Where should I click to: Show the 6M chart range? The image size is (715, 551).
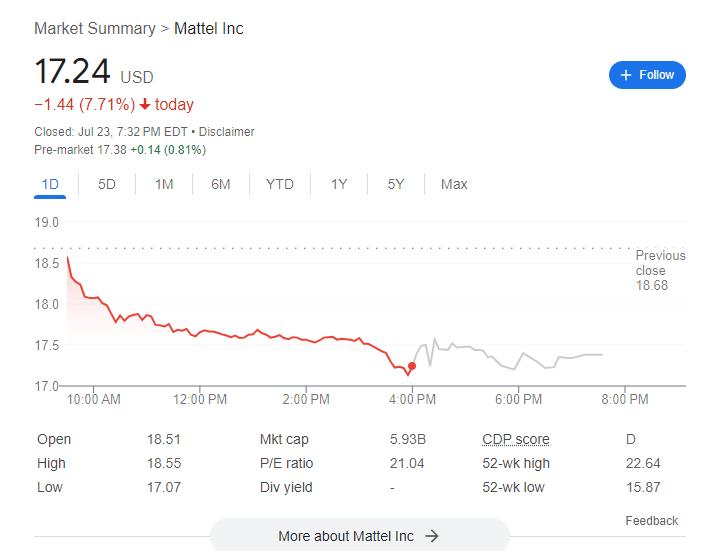click(x=221, y=184)
